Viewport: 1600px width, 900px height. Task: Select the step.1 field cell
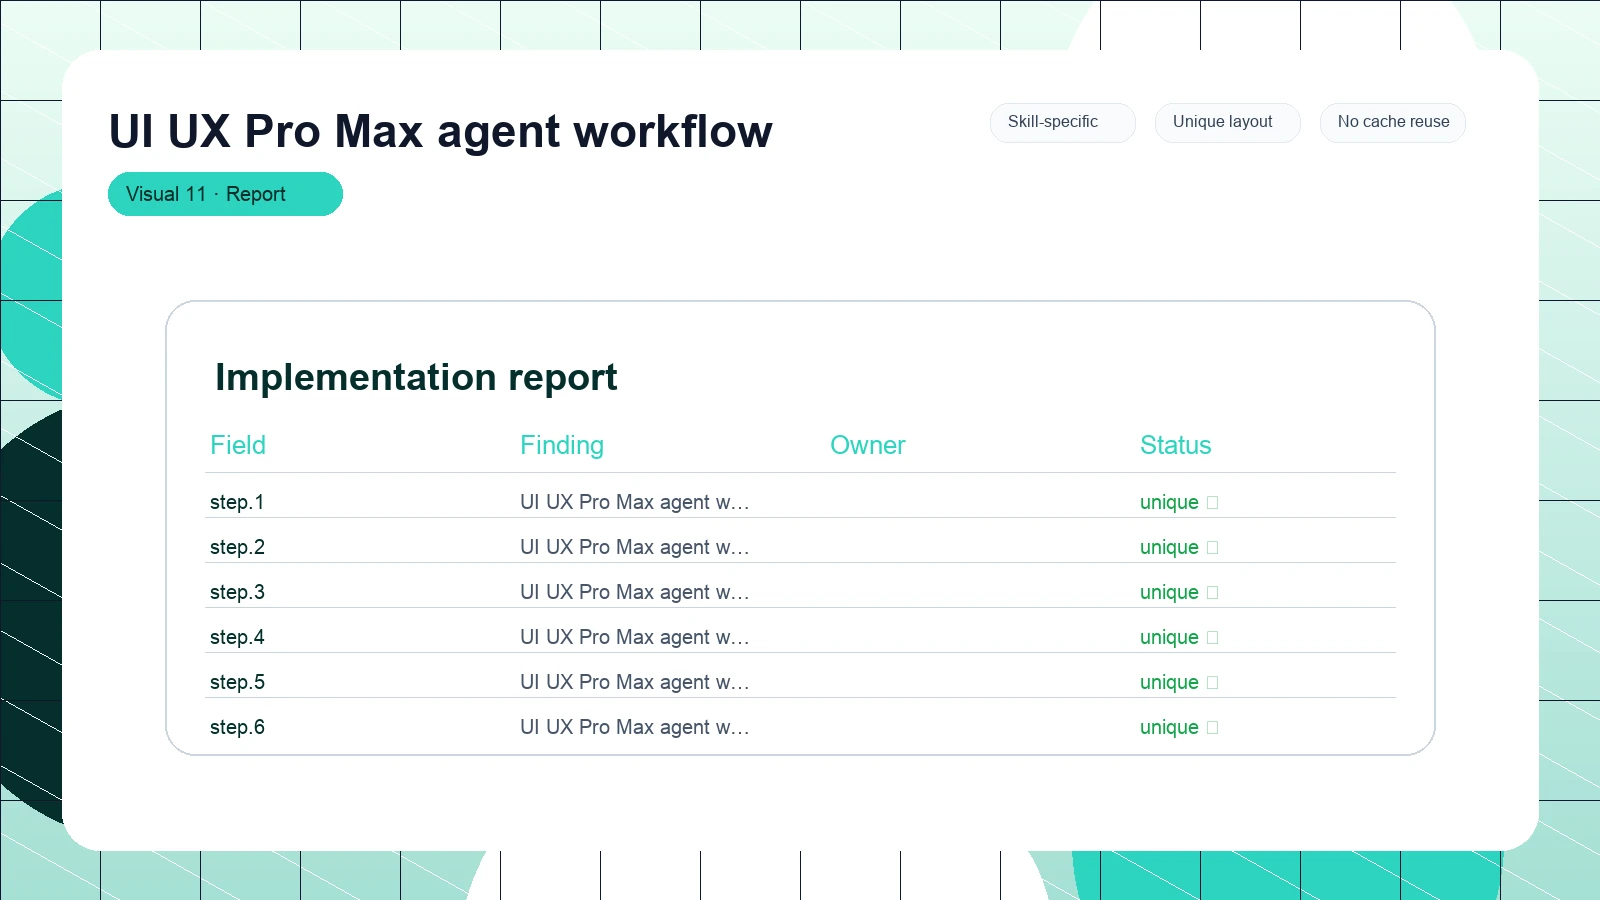click(237, 502)
